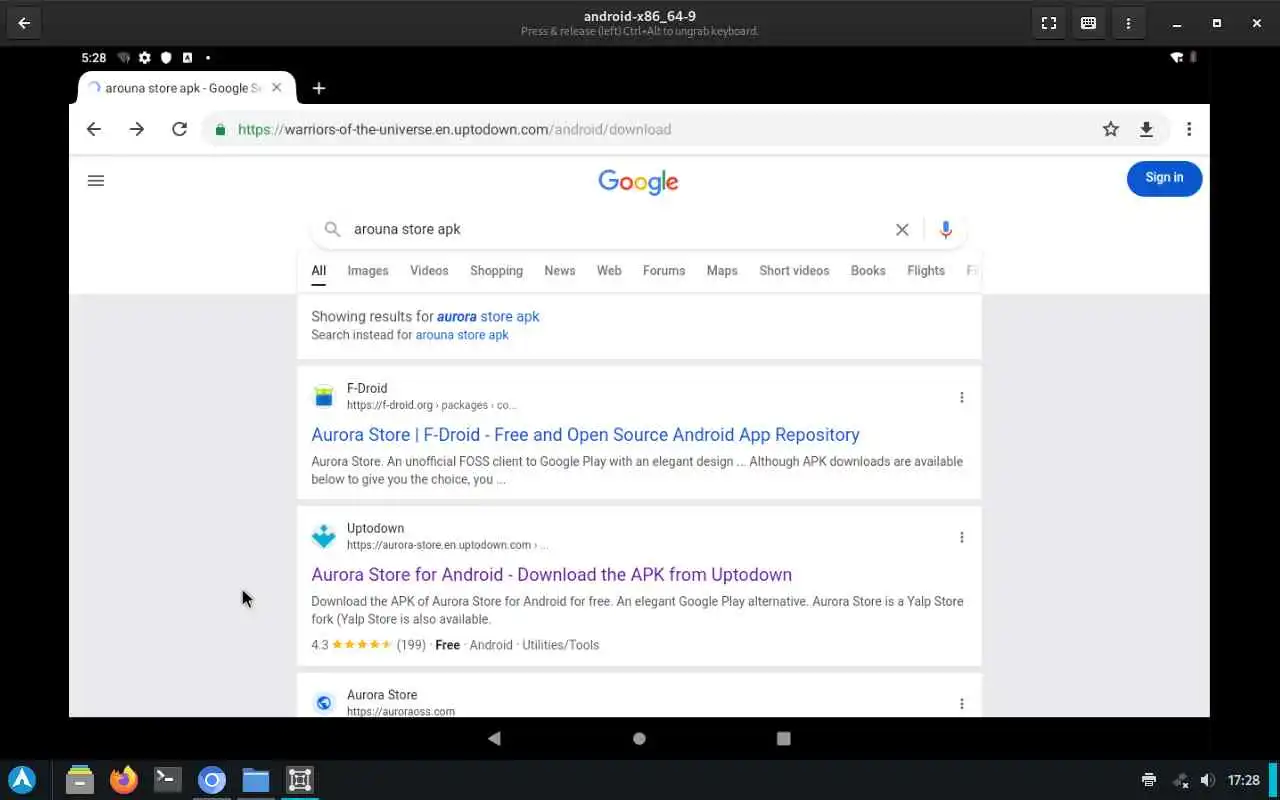The width and height of the screenshot is (1280, 800).
Task: Click the magnifier icon in search box
Action: [333, 229]
